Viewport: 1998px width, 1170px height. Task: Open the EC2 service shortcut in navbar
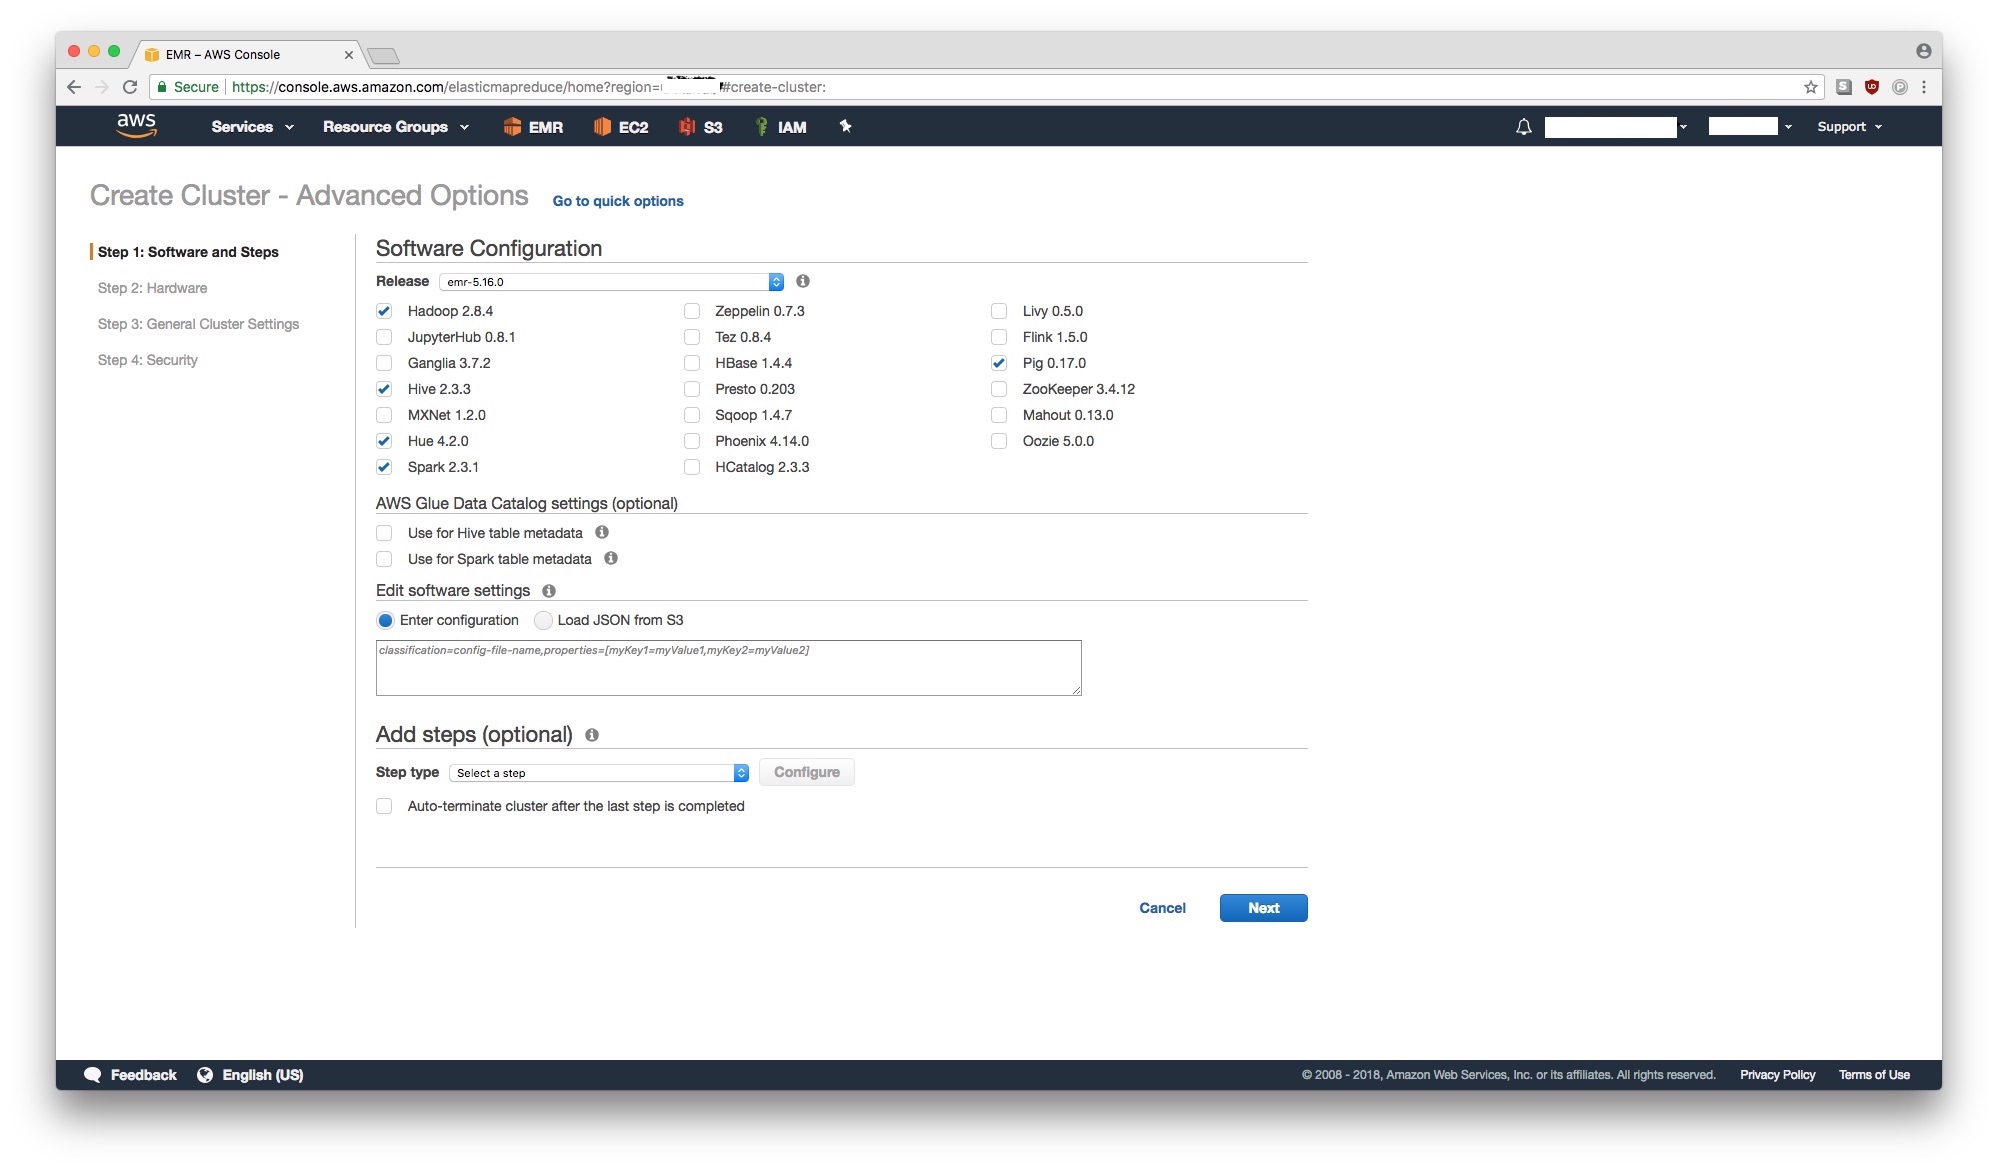pos(621,127)
